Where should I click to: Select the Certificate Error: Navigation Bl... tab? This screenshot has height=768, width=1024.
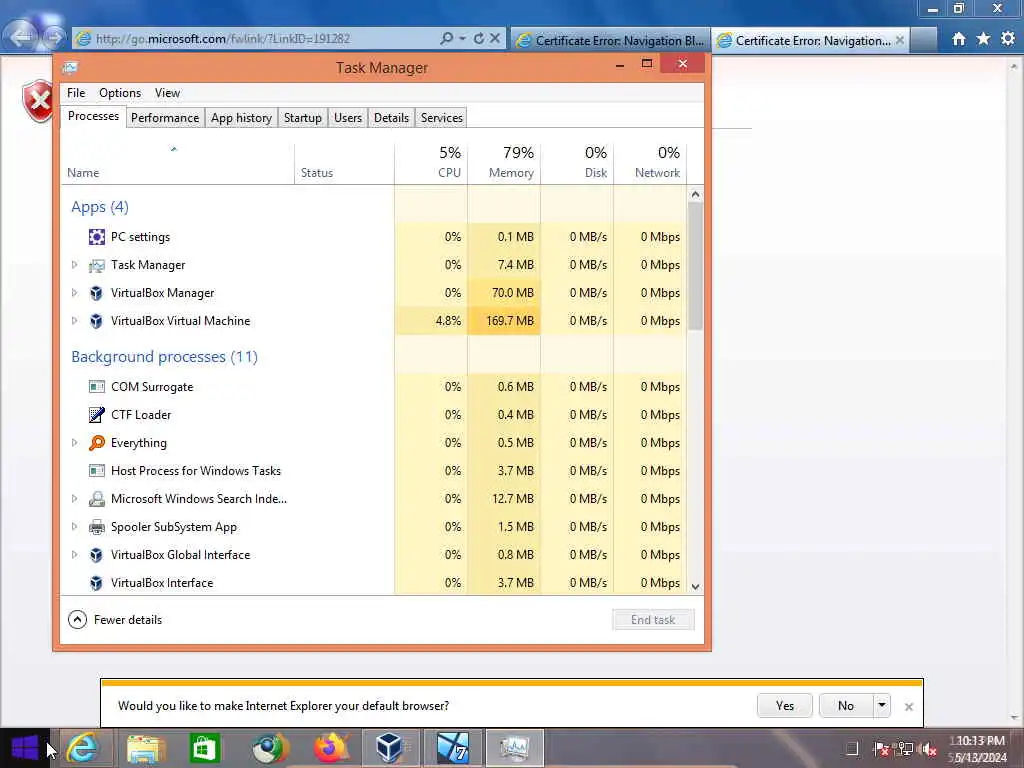(x=611, y=40)
